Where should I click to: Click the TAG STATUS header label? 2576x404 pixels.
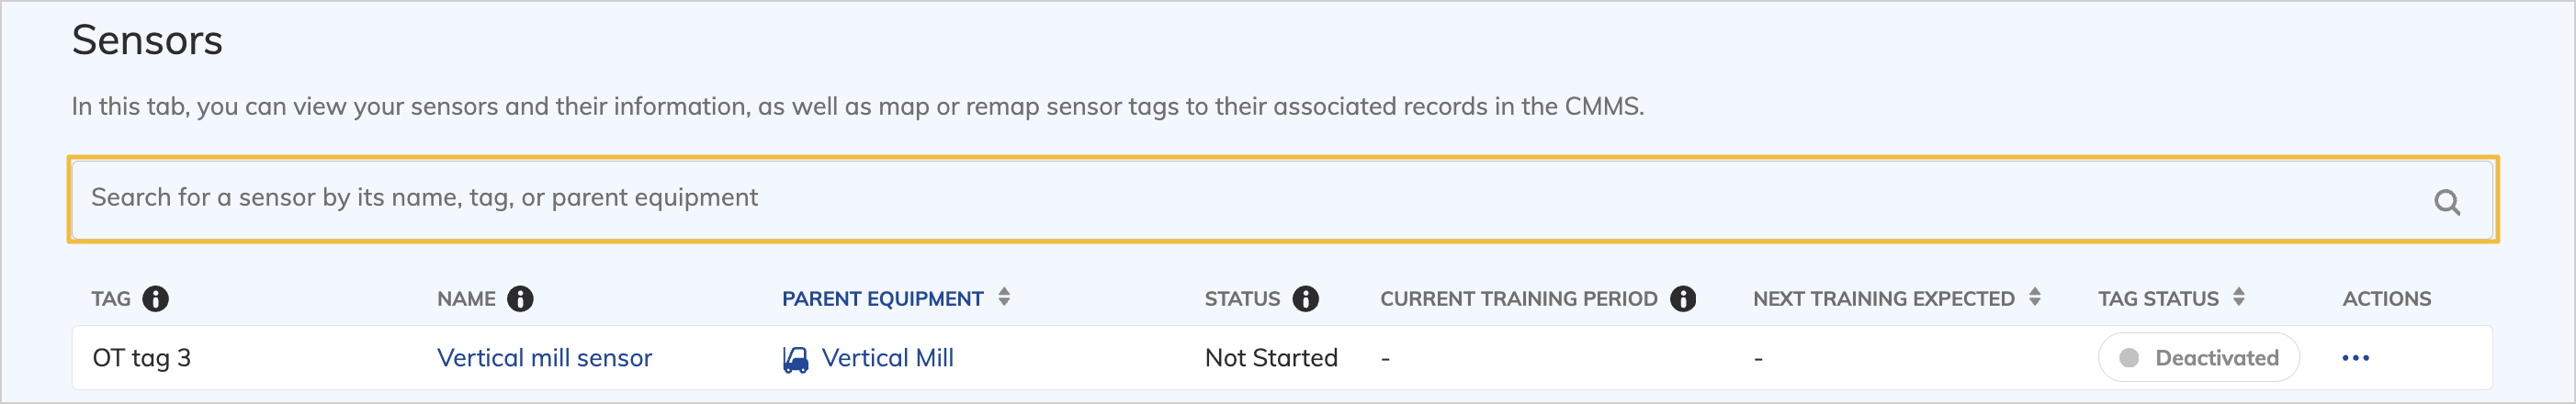point(2157,299)
